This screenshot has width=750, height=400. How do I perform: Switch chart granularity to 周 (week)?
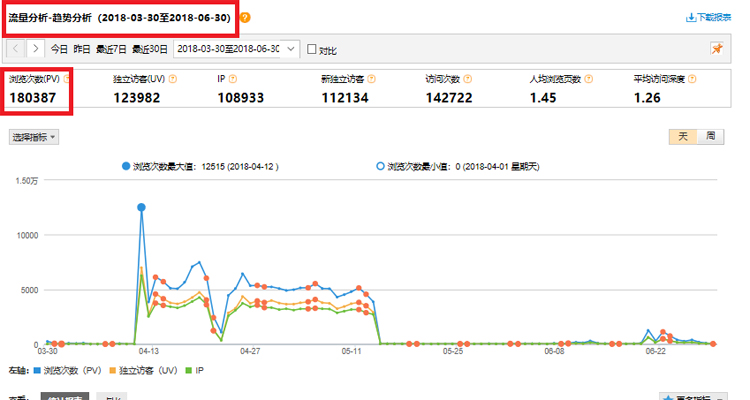click(709, 136)
